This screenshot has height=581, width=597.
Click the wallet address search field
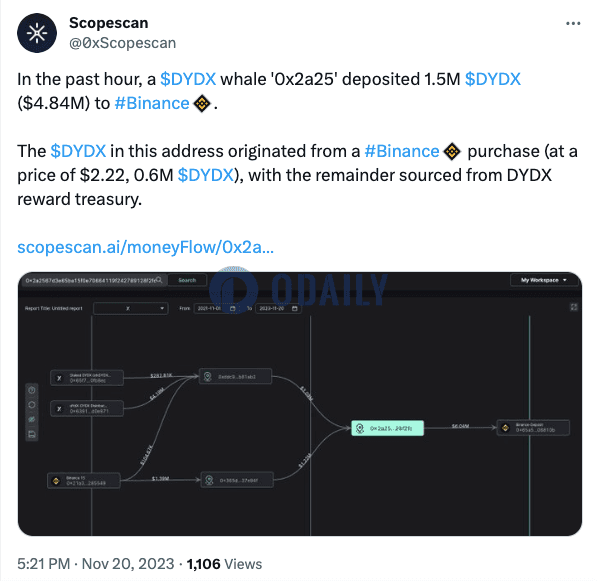point(90,280)
